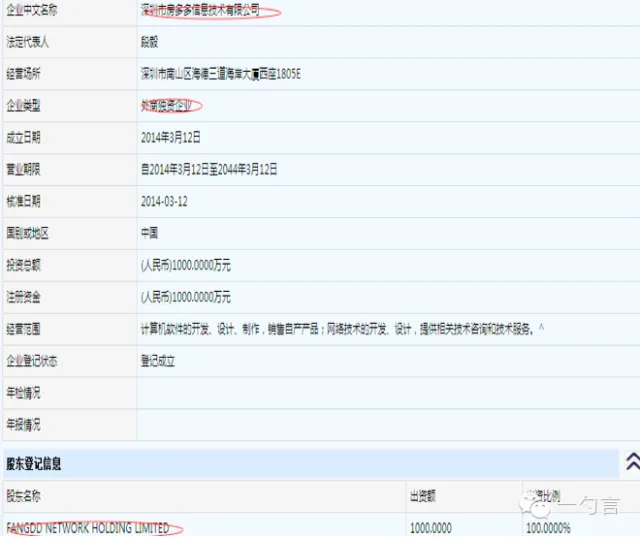The width and height of the screenshot is (640, 538).
Task: Select legal representative name 段毅
Action: coord(149,42)
